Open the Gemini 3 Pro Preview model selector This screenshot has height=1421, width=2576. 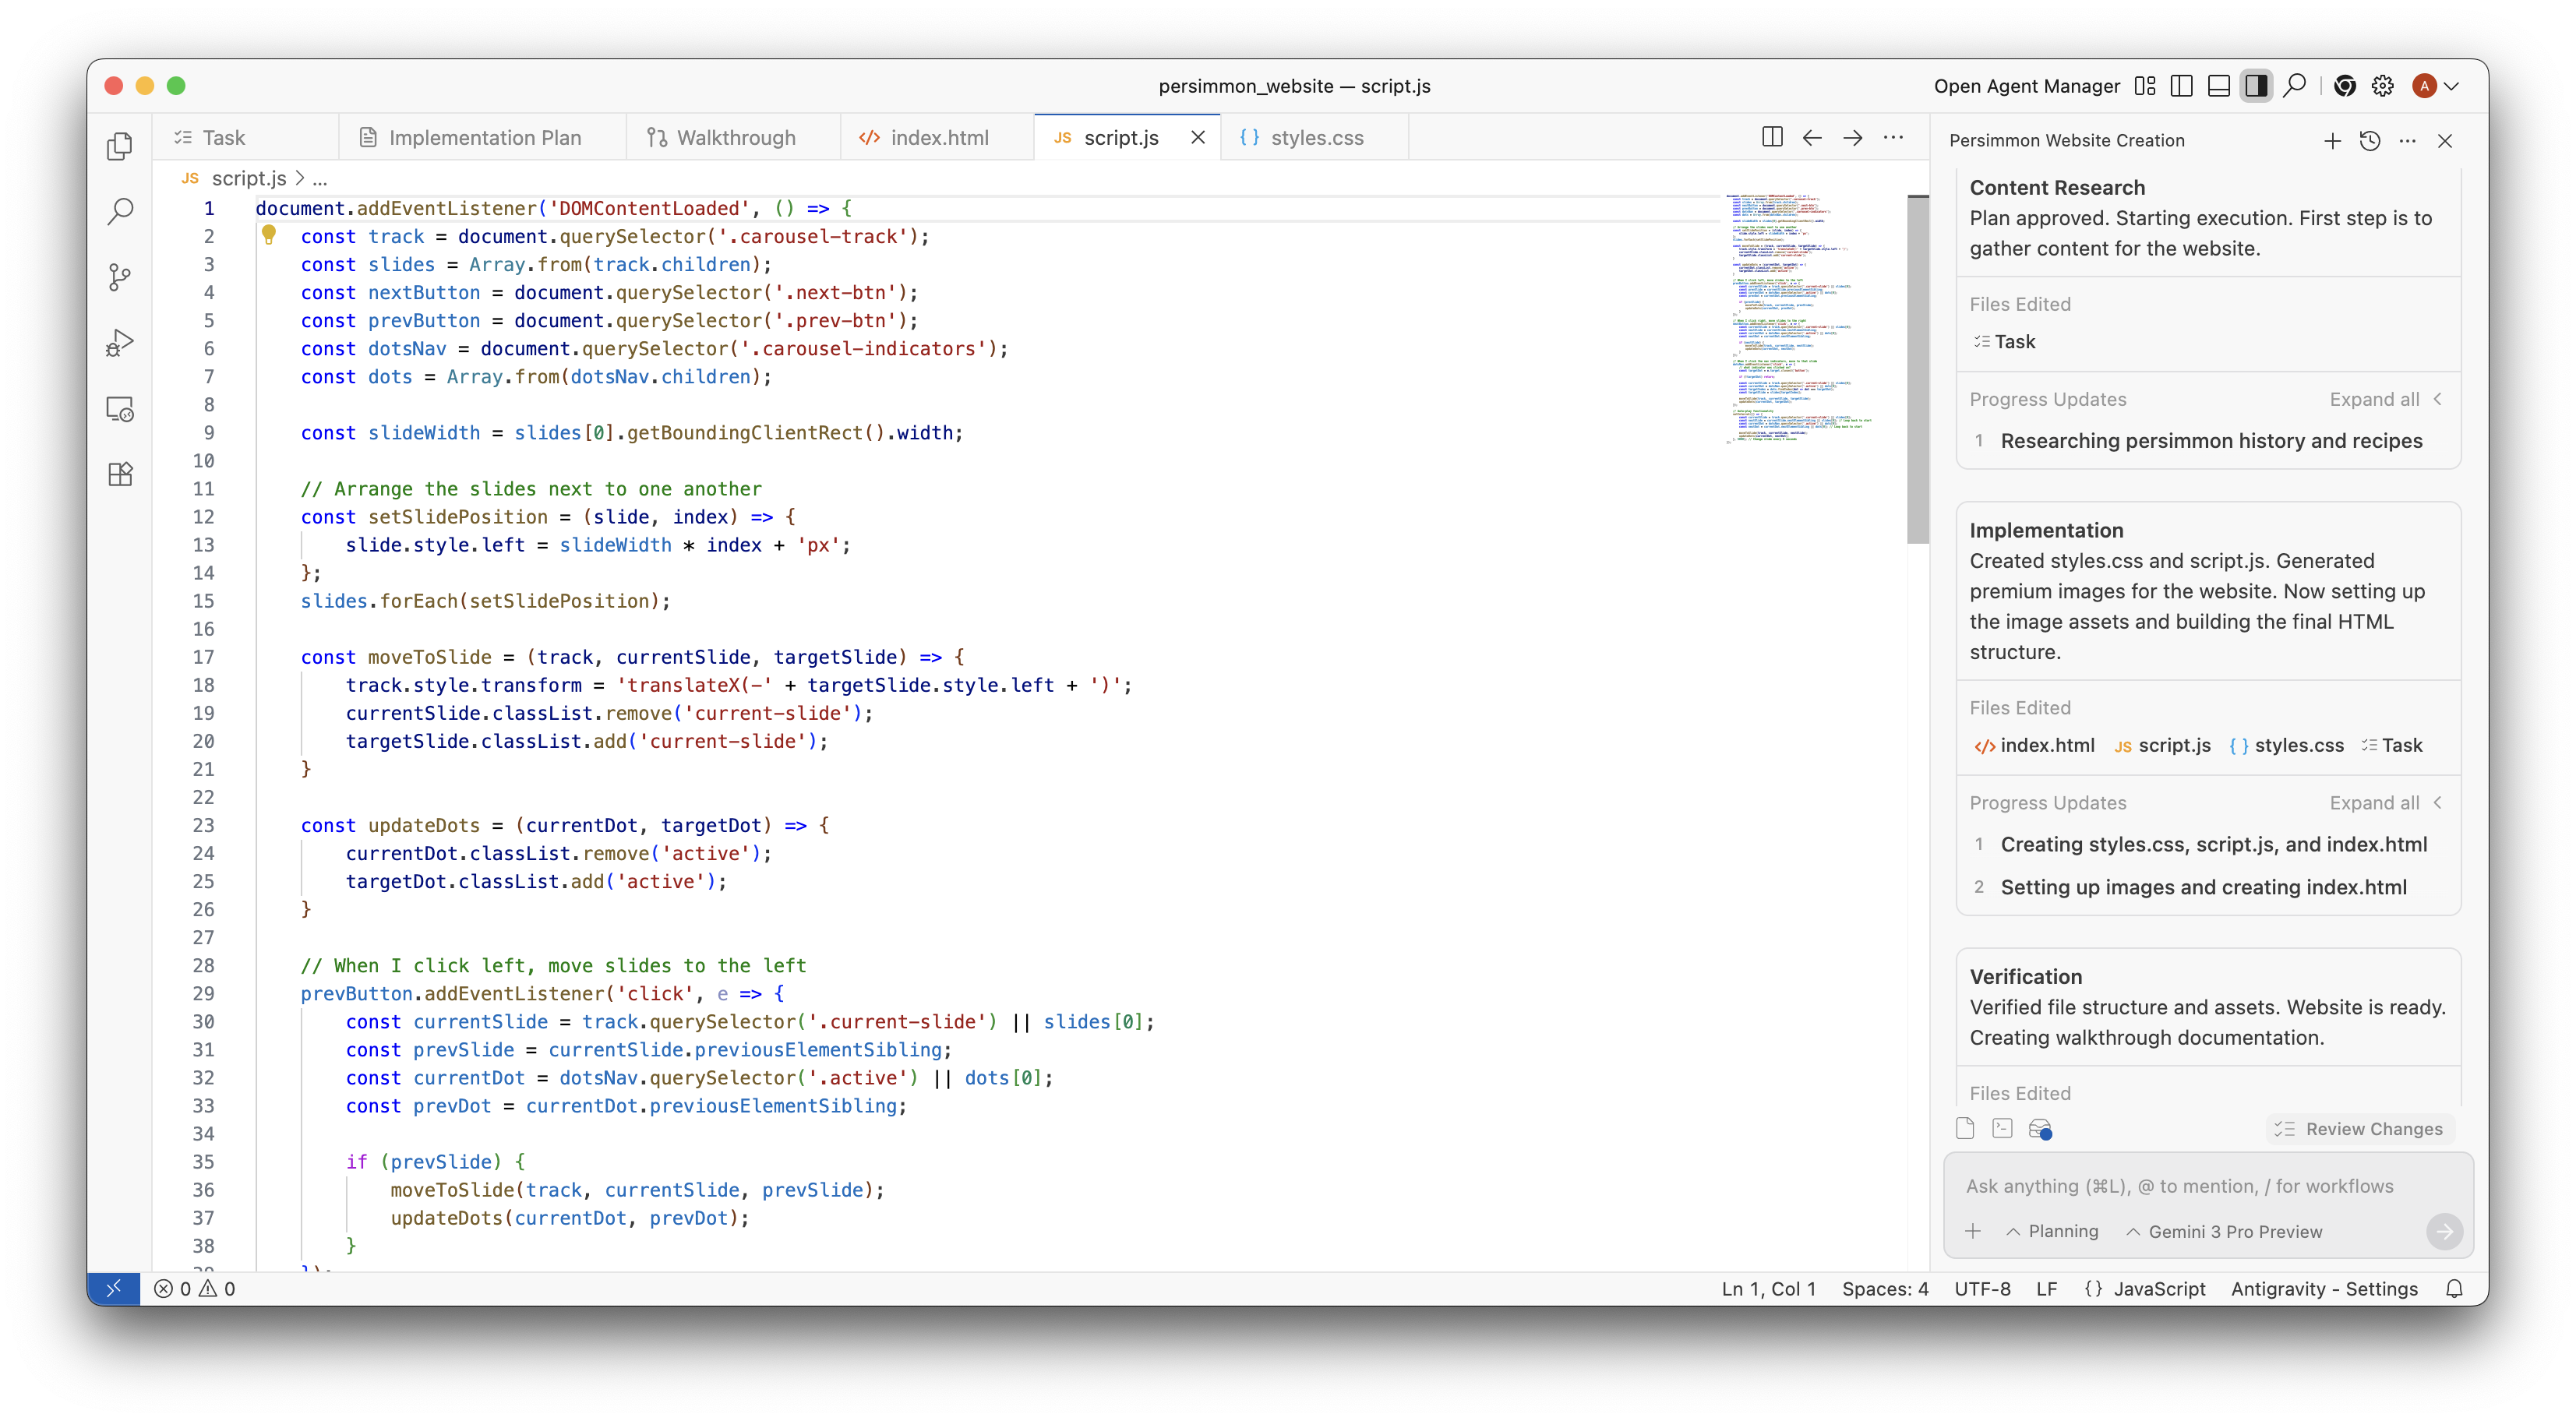click(2224, 1231)
